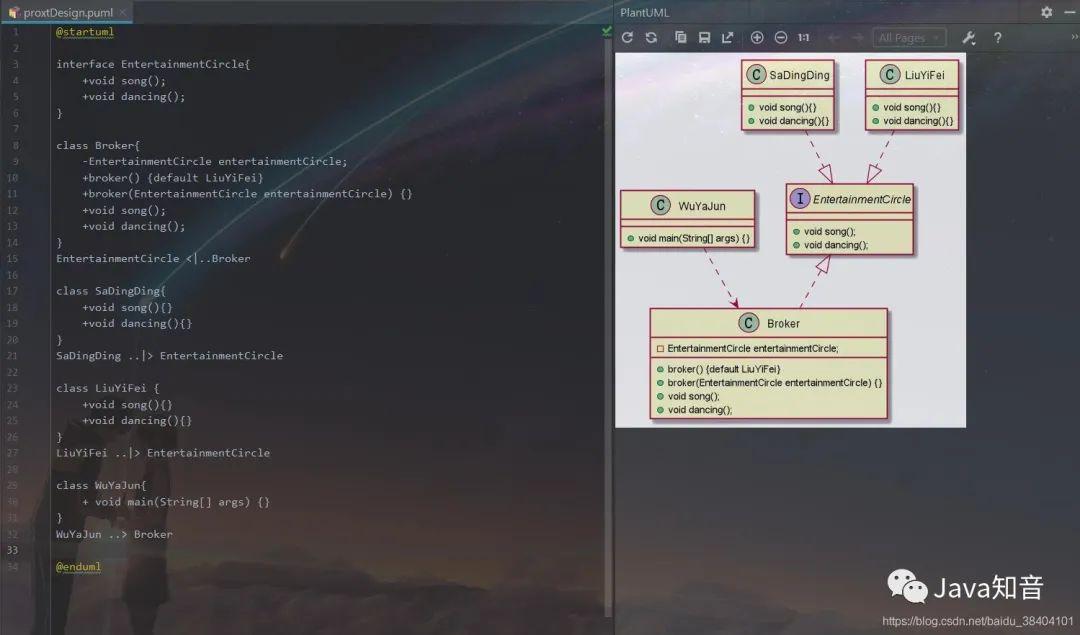Click the reload/auto-refresh arrows icon
This screenshot has width=1080, height=635.
[651, 37]
